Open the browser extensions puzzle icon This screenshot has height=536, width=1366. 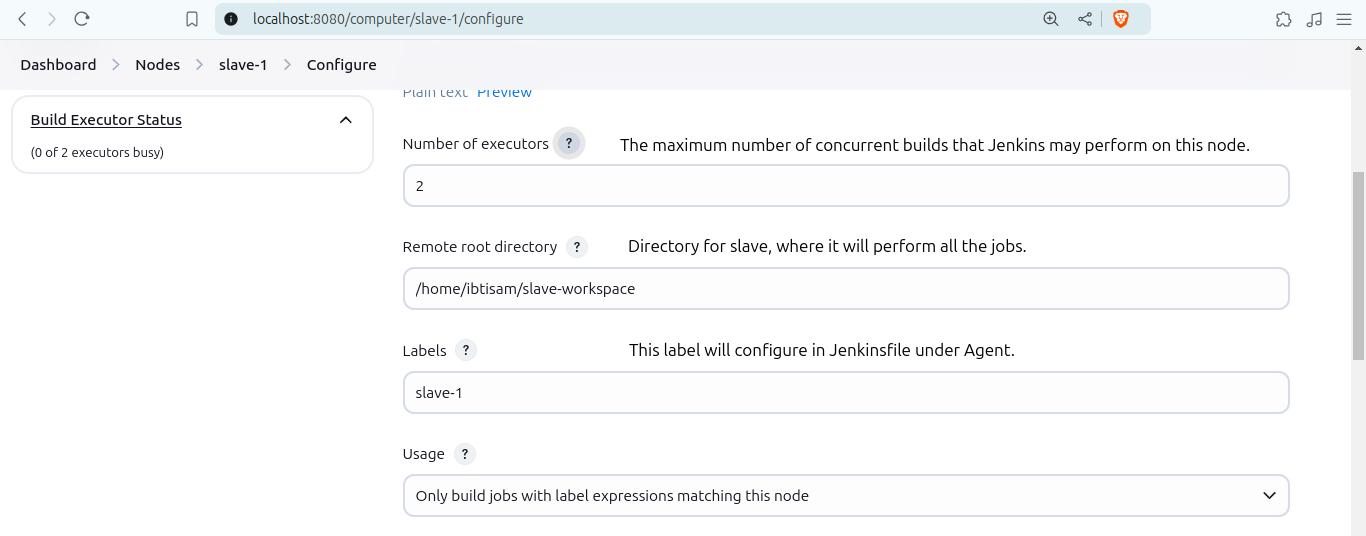pos(1283,19)
